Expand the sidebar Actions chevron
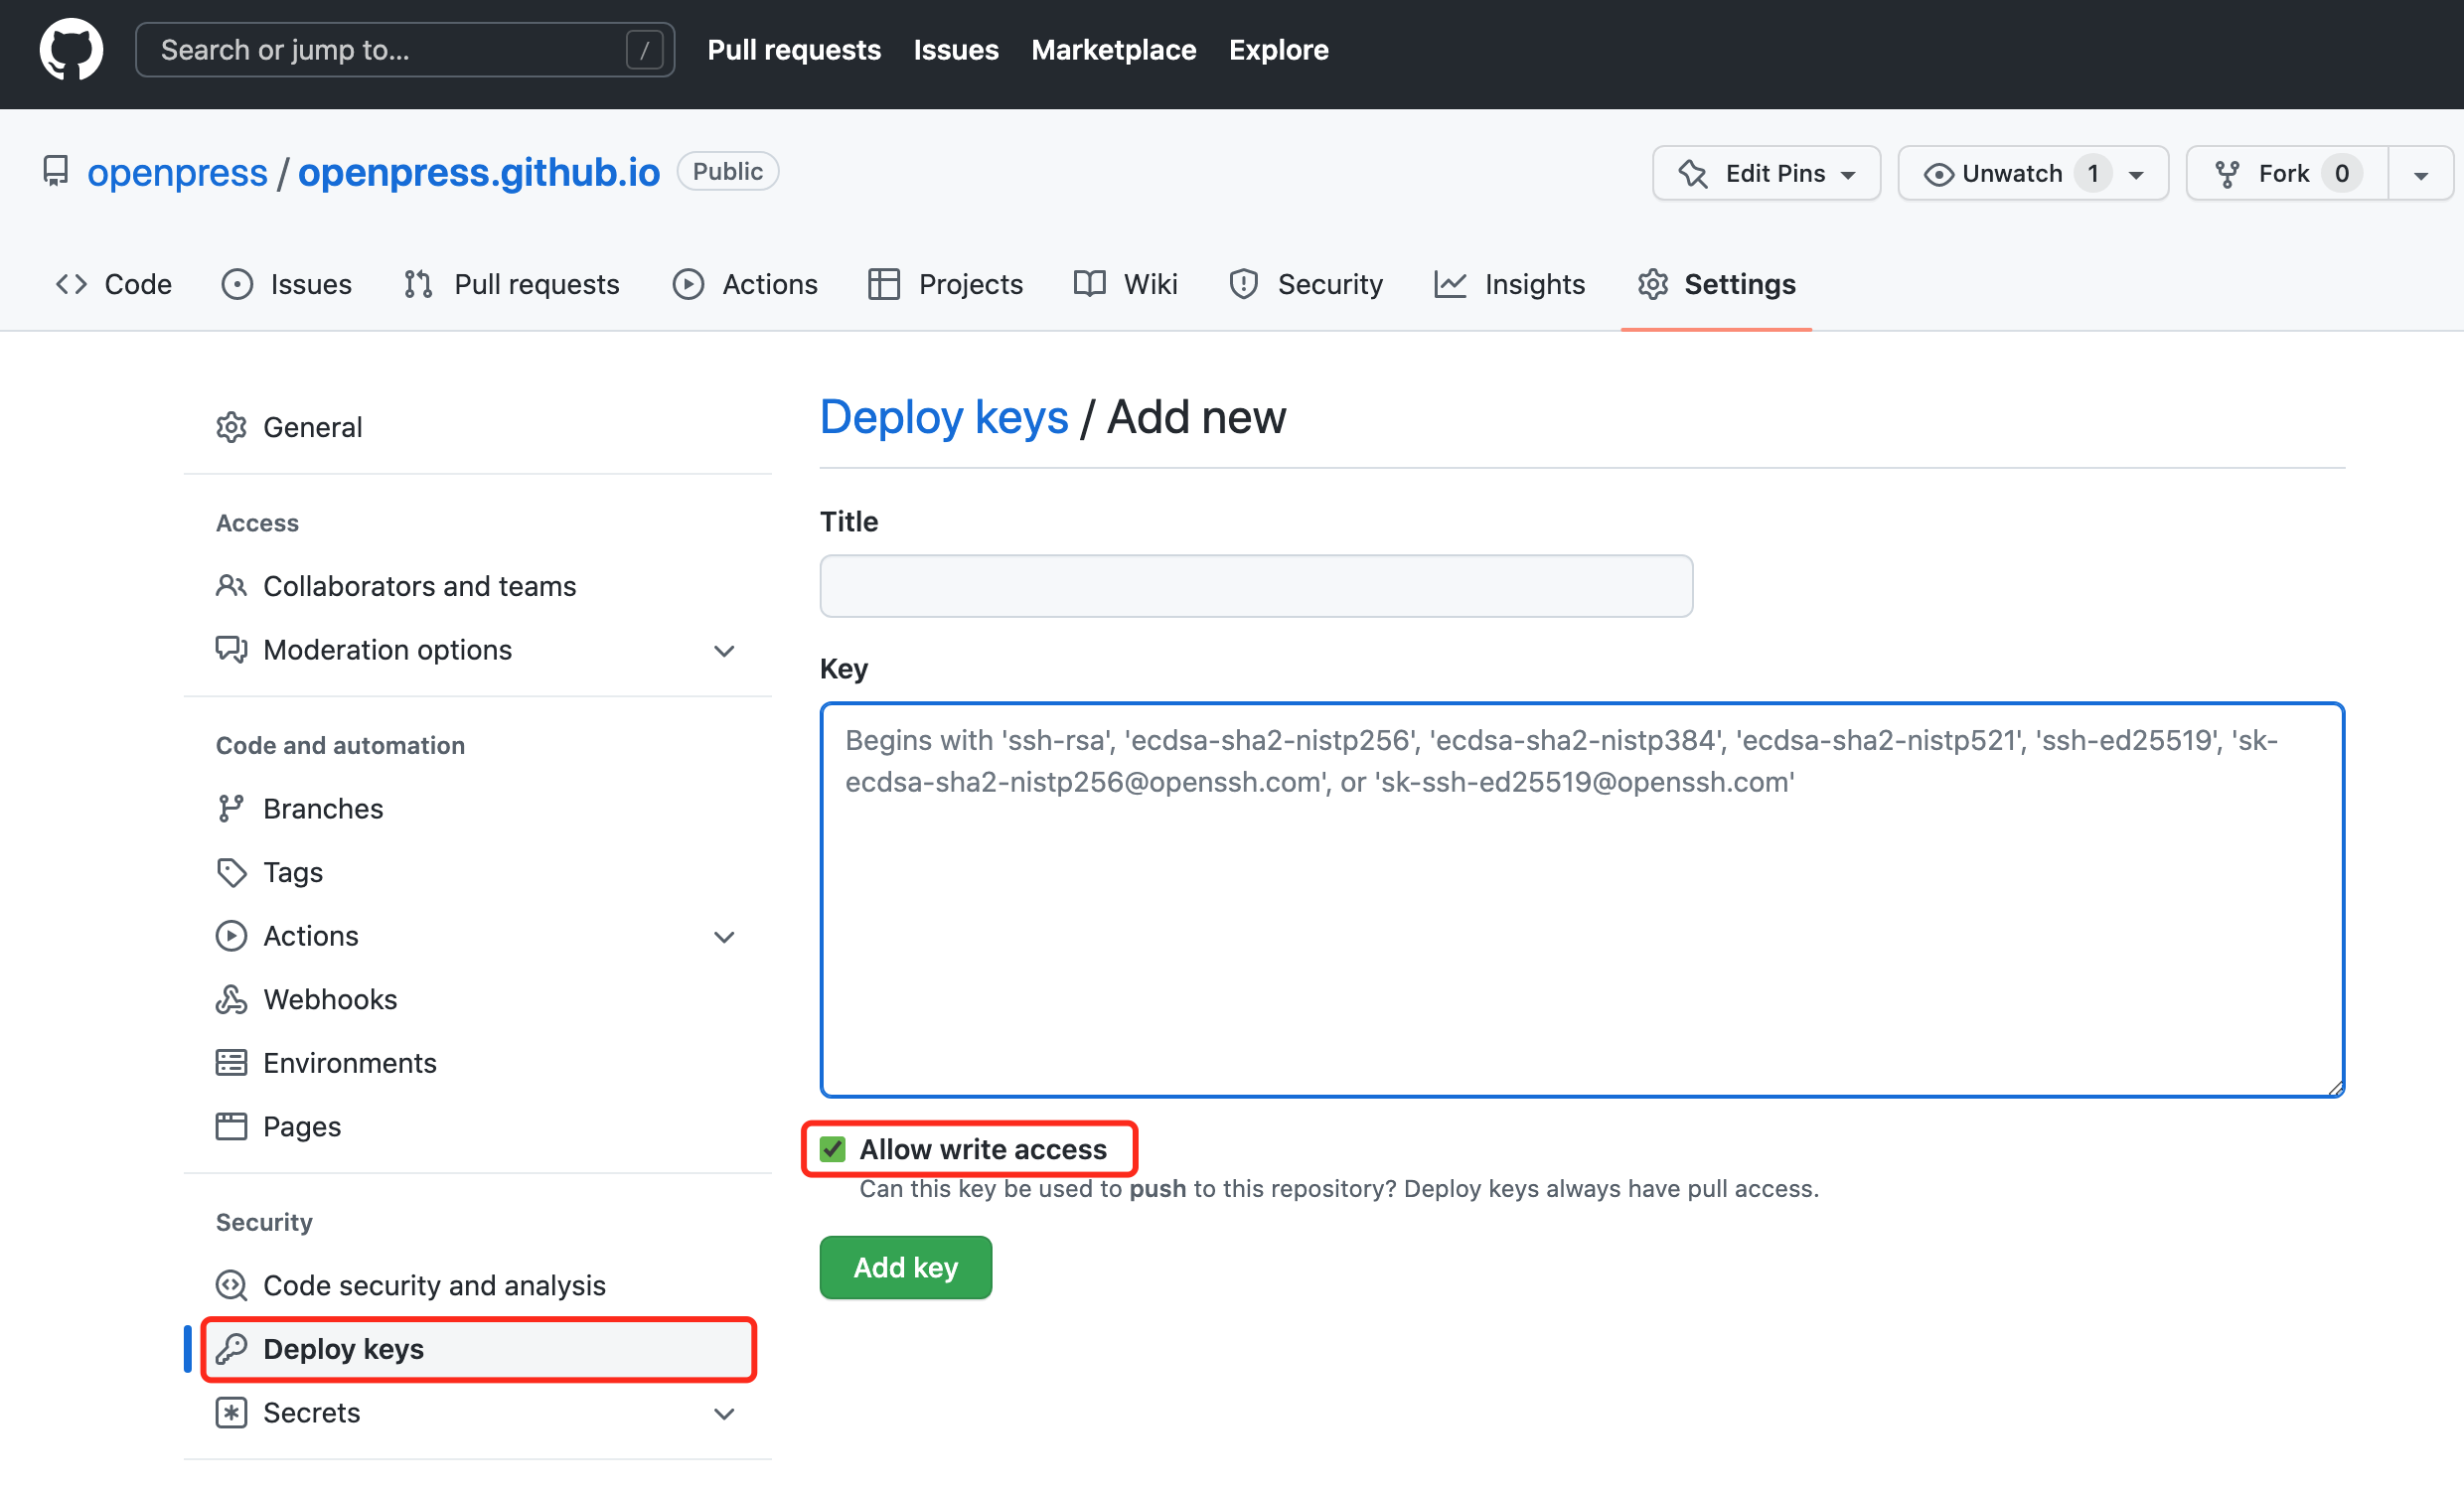Screen dimensions: 2464x1494 [x=724, y=938]
